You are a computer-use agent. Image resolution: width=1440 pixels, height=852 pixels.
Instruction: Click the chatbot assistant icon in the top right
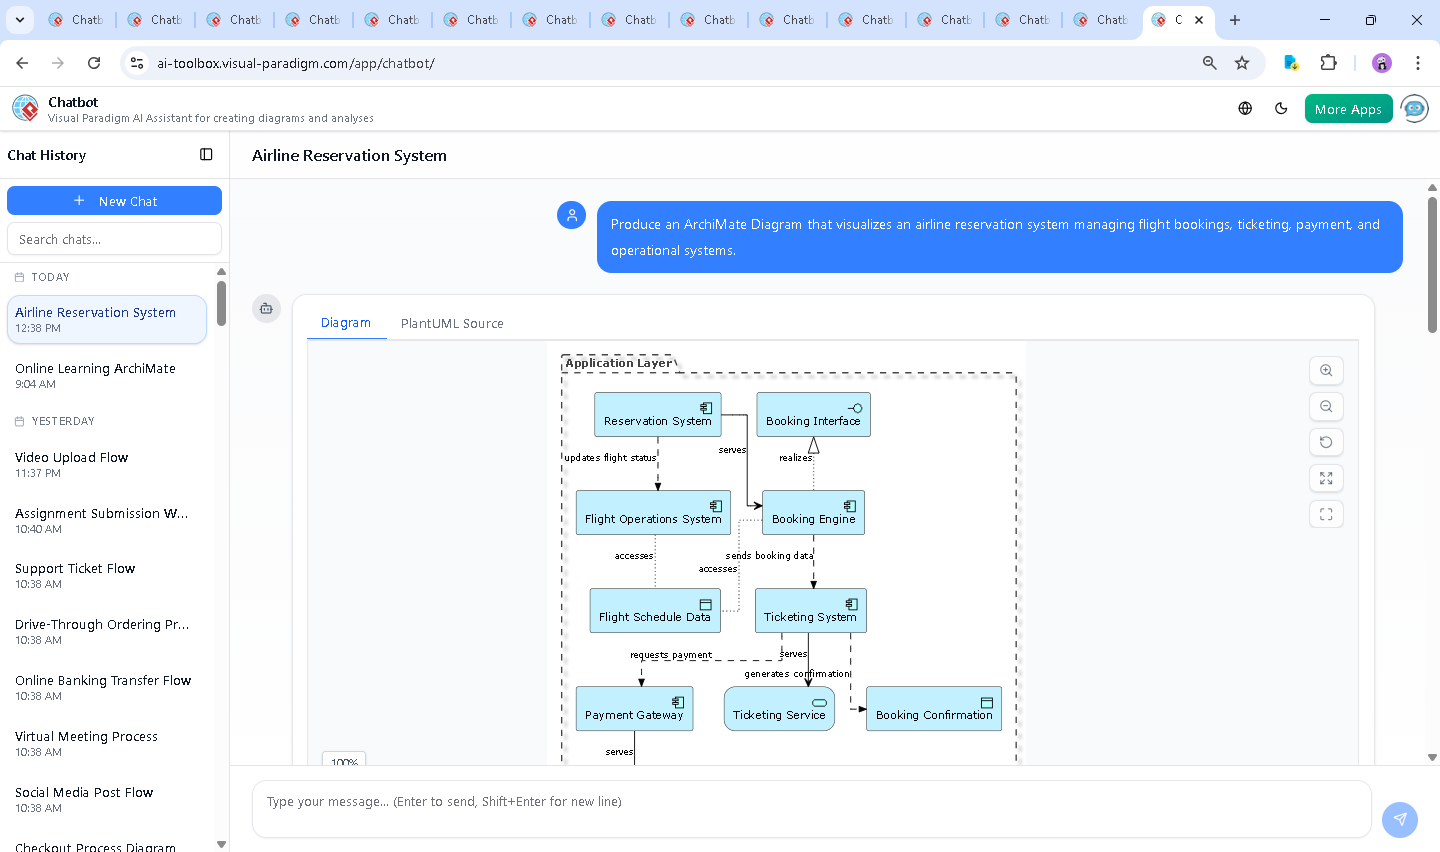pyautogui.click(x=1414, y=108)
